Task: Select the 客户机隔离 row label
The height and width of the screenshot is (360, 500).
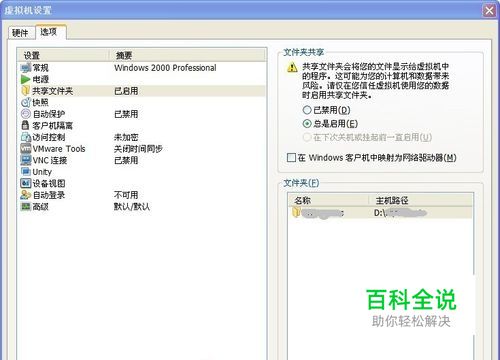Action: click(x=53, y=125)
